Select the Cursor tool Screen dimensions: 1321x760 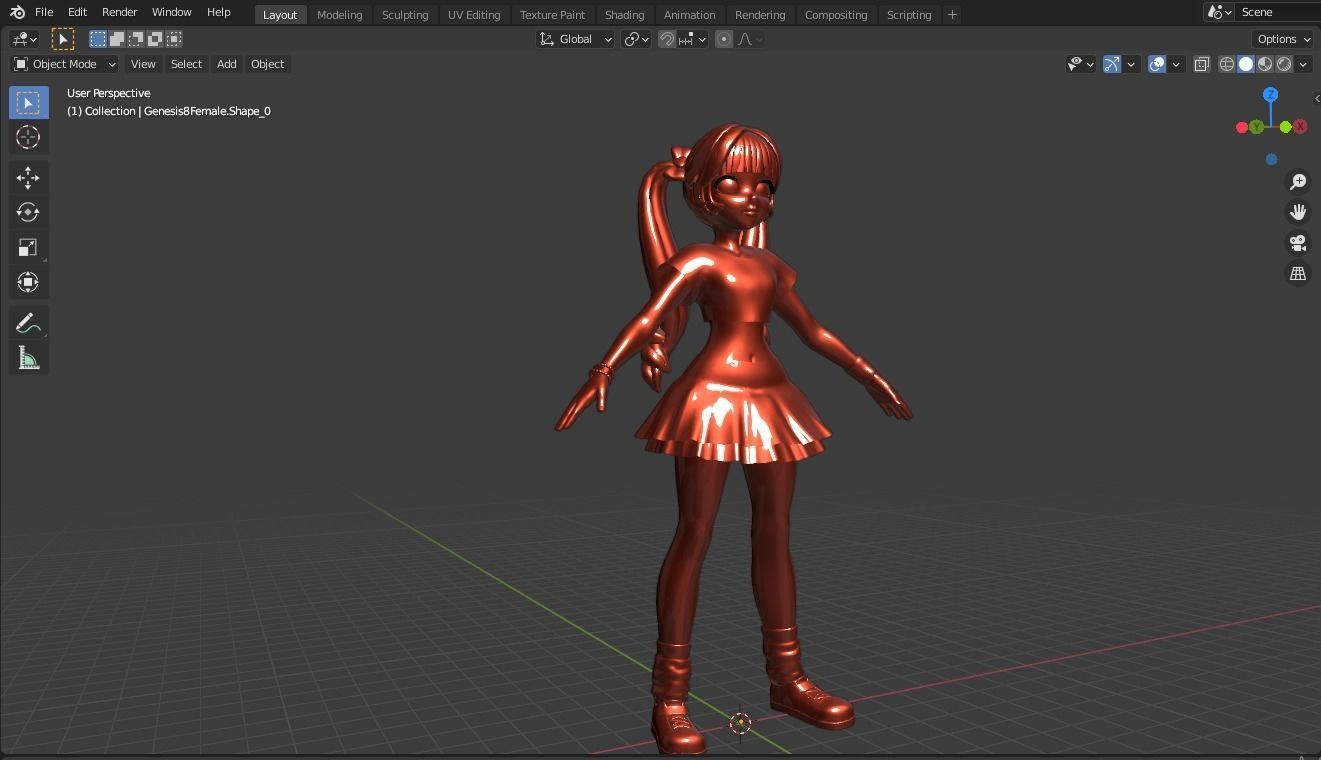point(28,137)
